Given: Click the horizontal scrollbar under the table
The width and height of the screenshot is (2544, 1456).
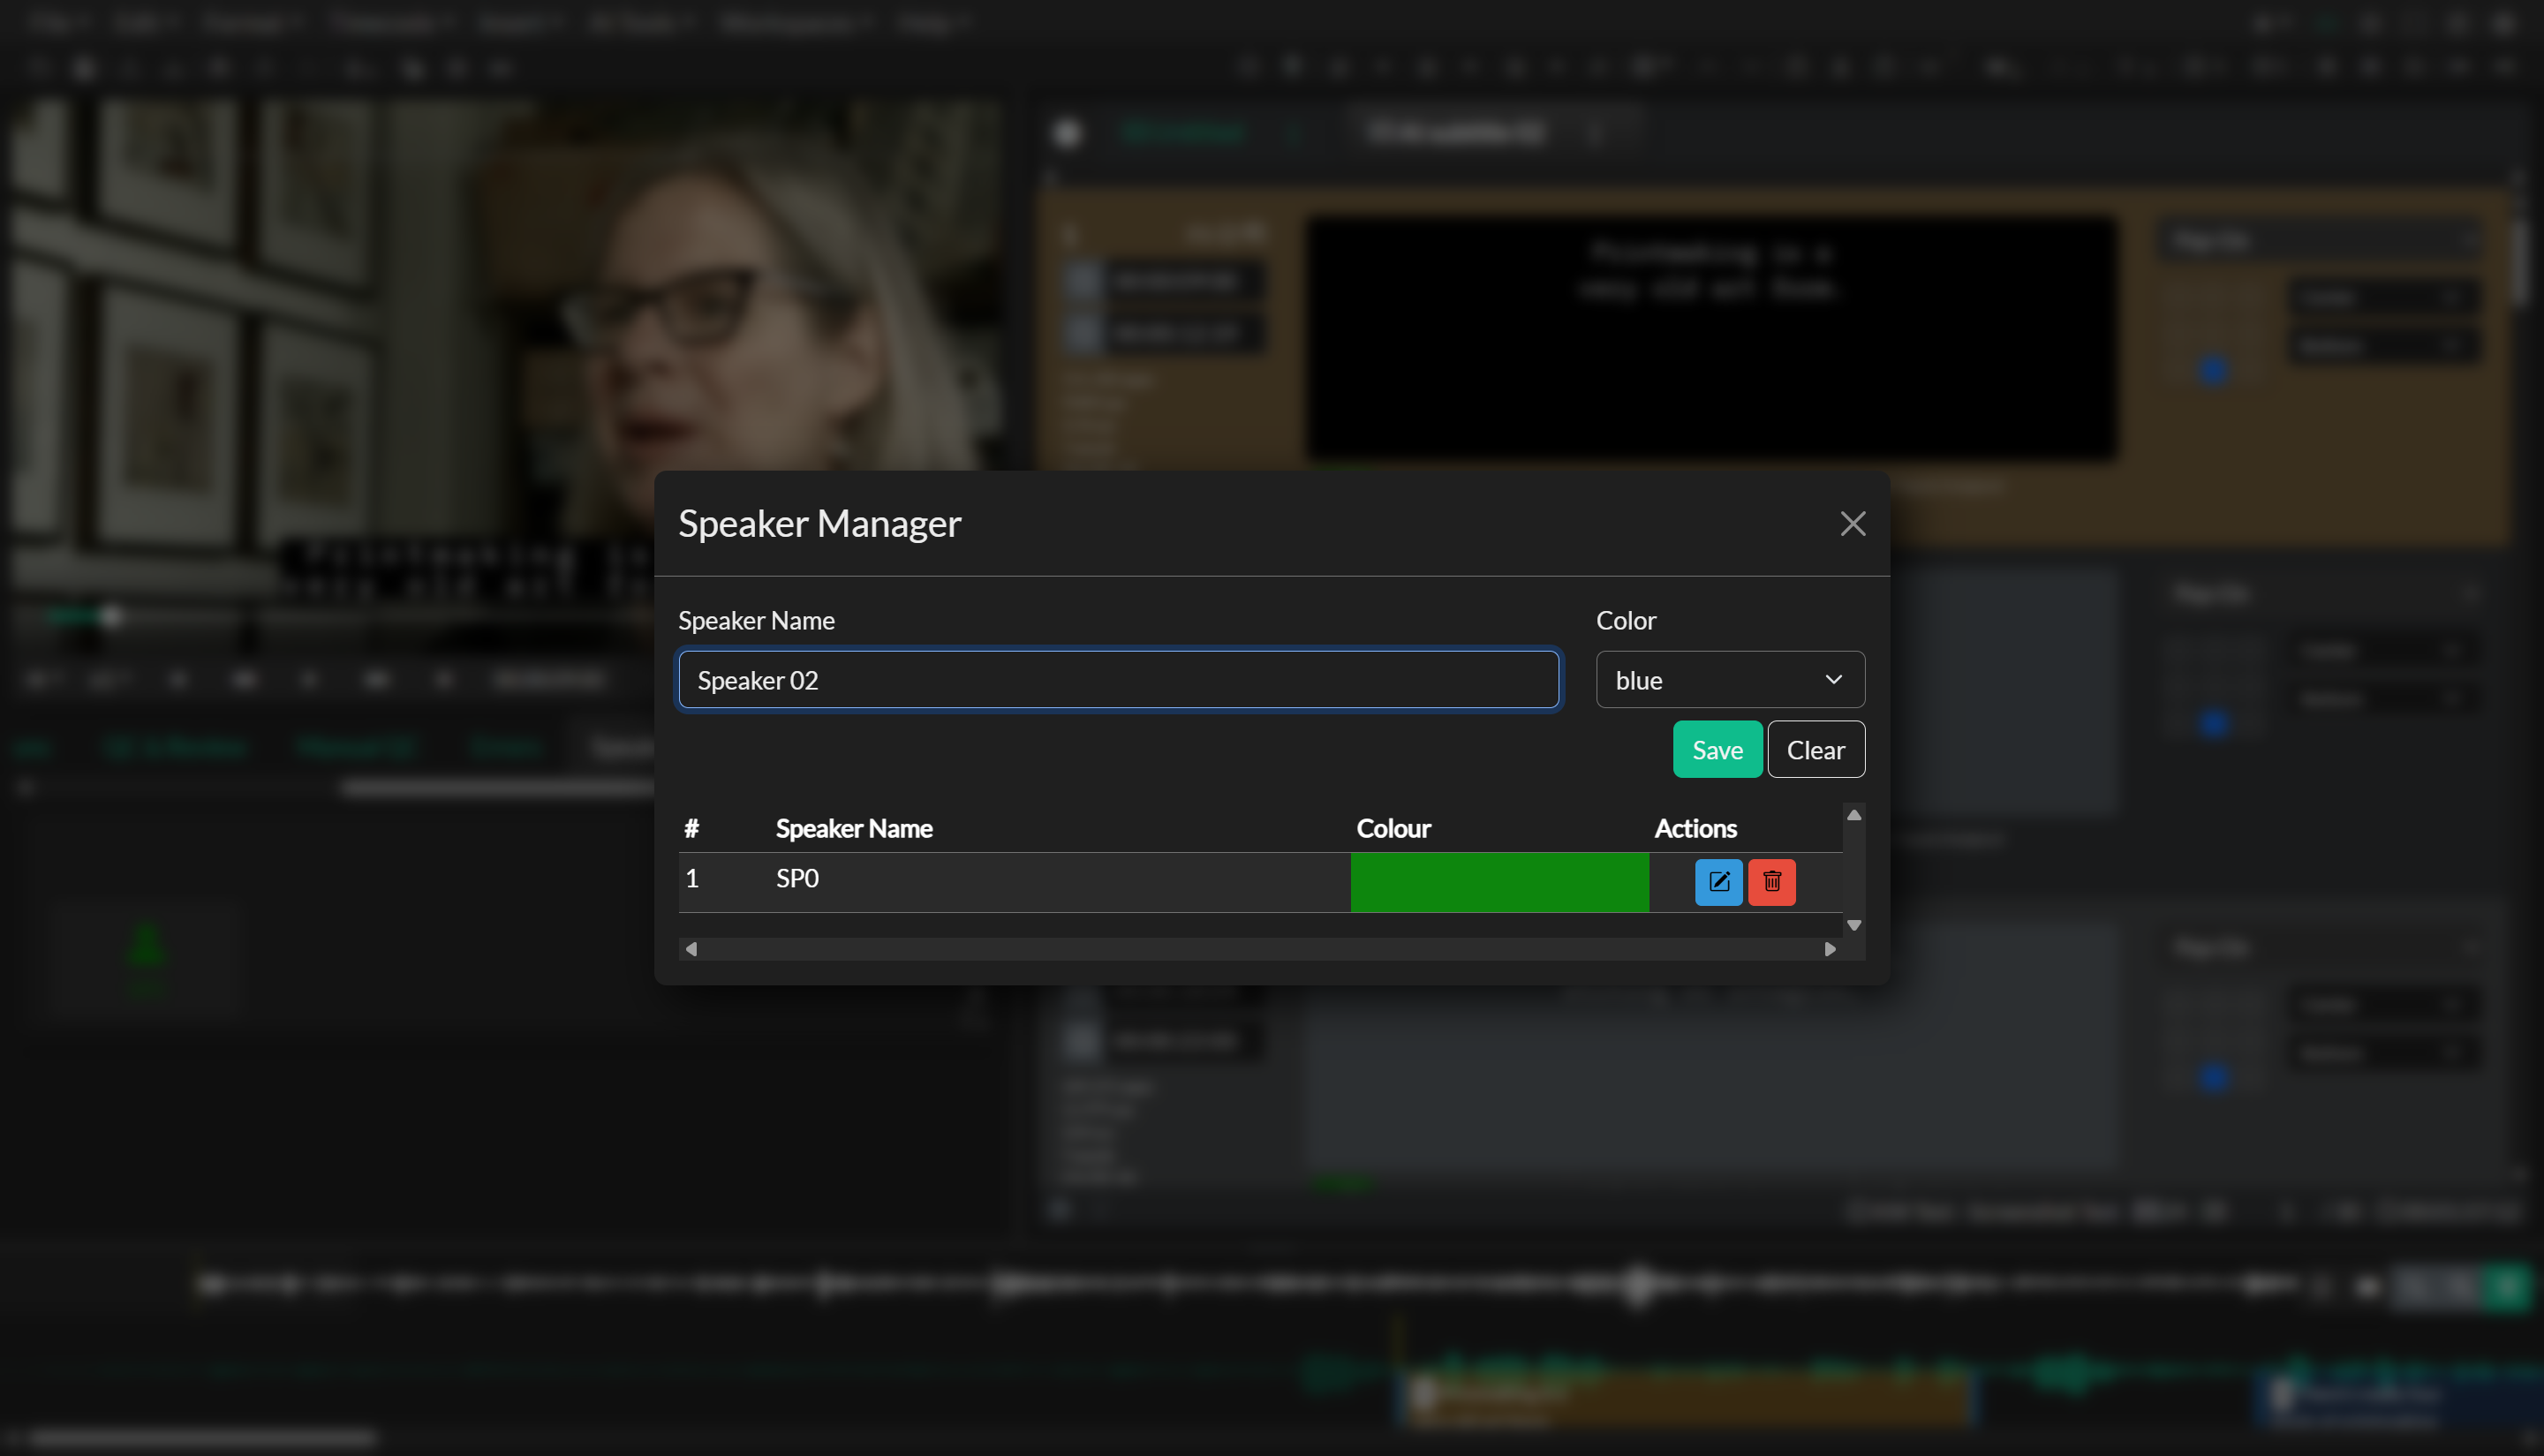Looking at the screenshot, I should (x=1260, y=949).
